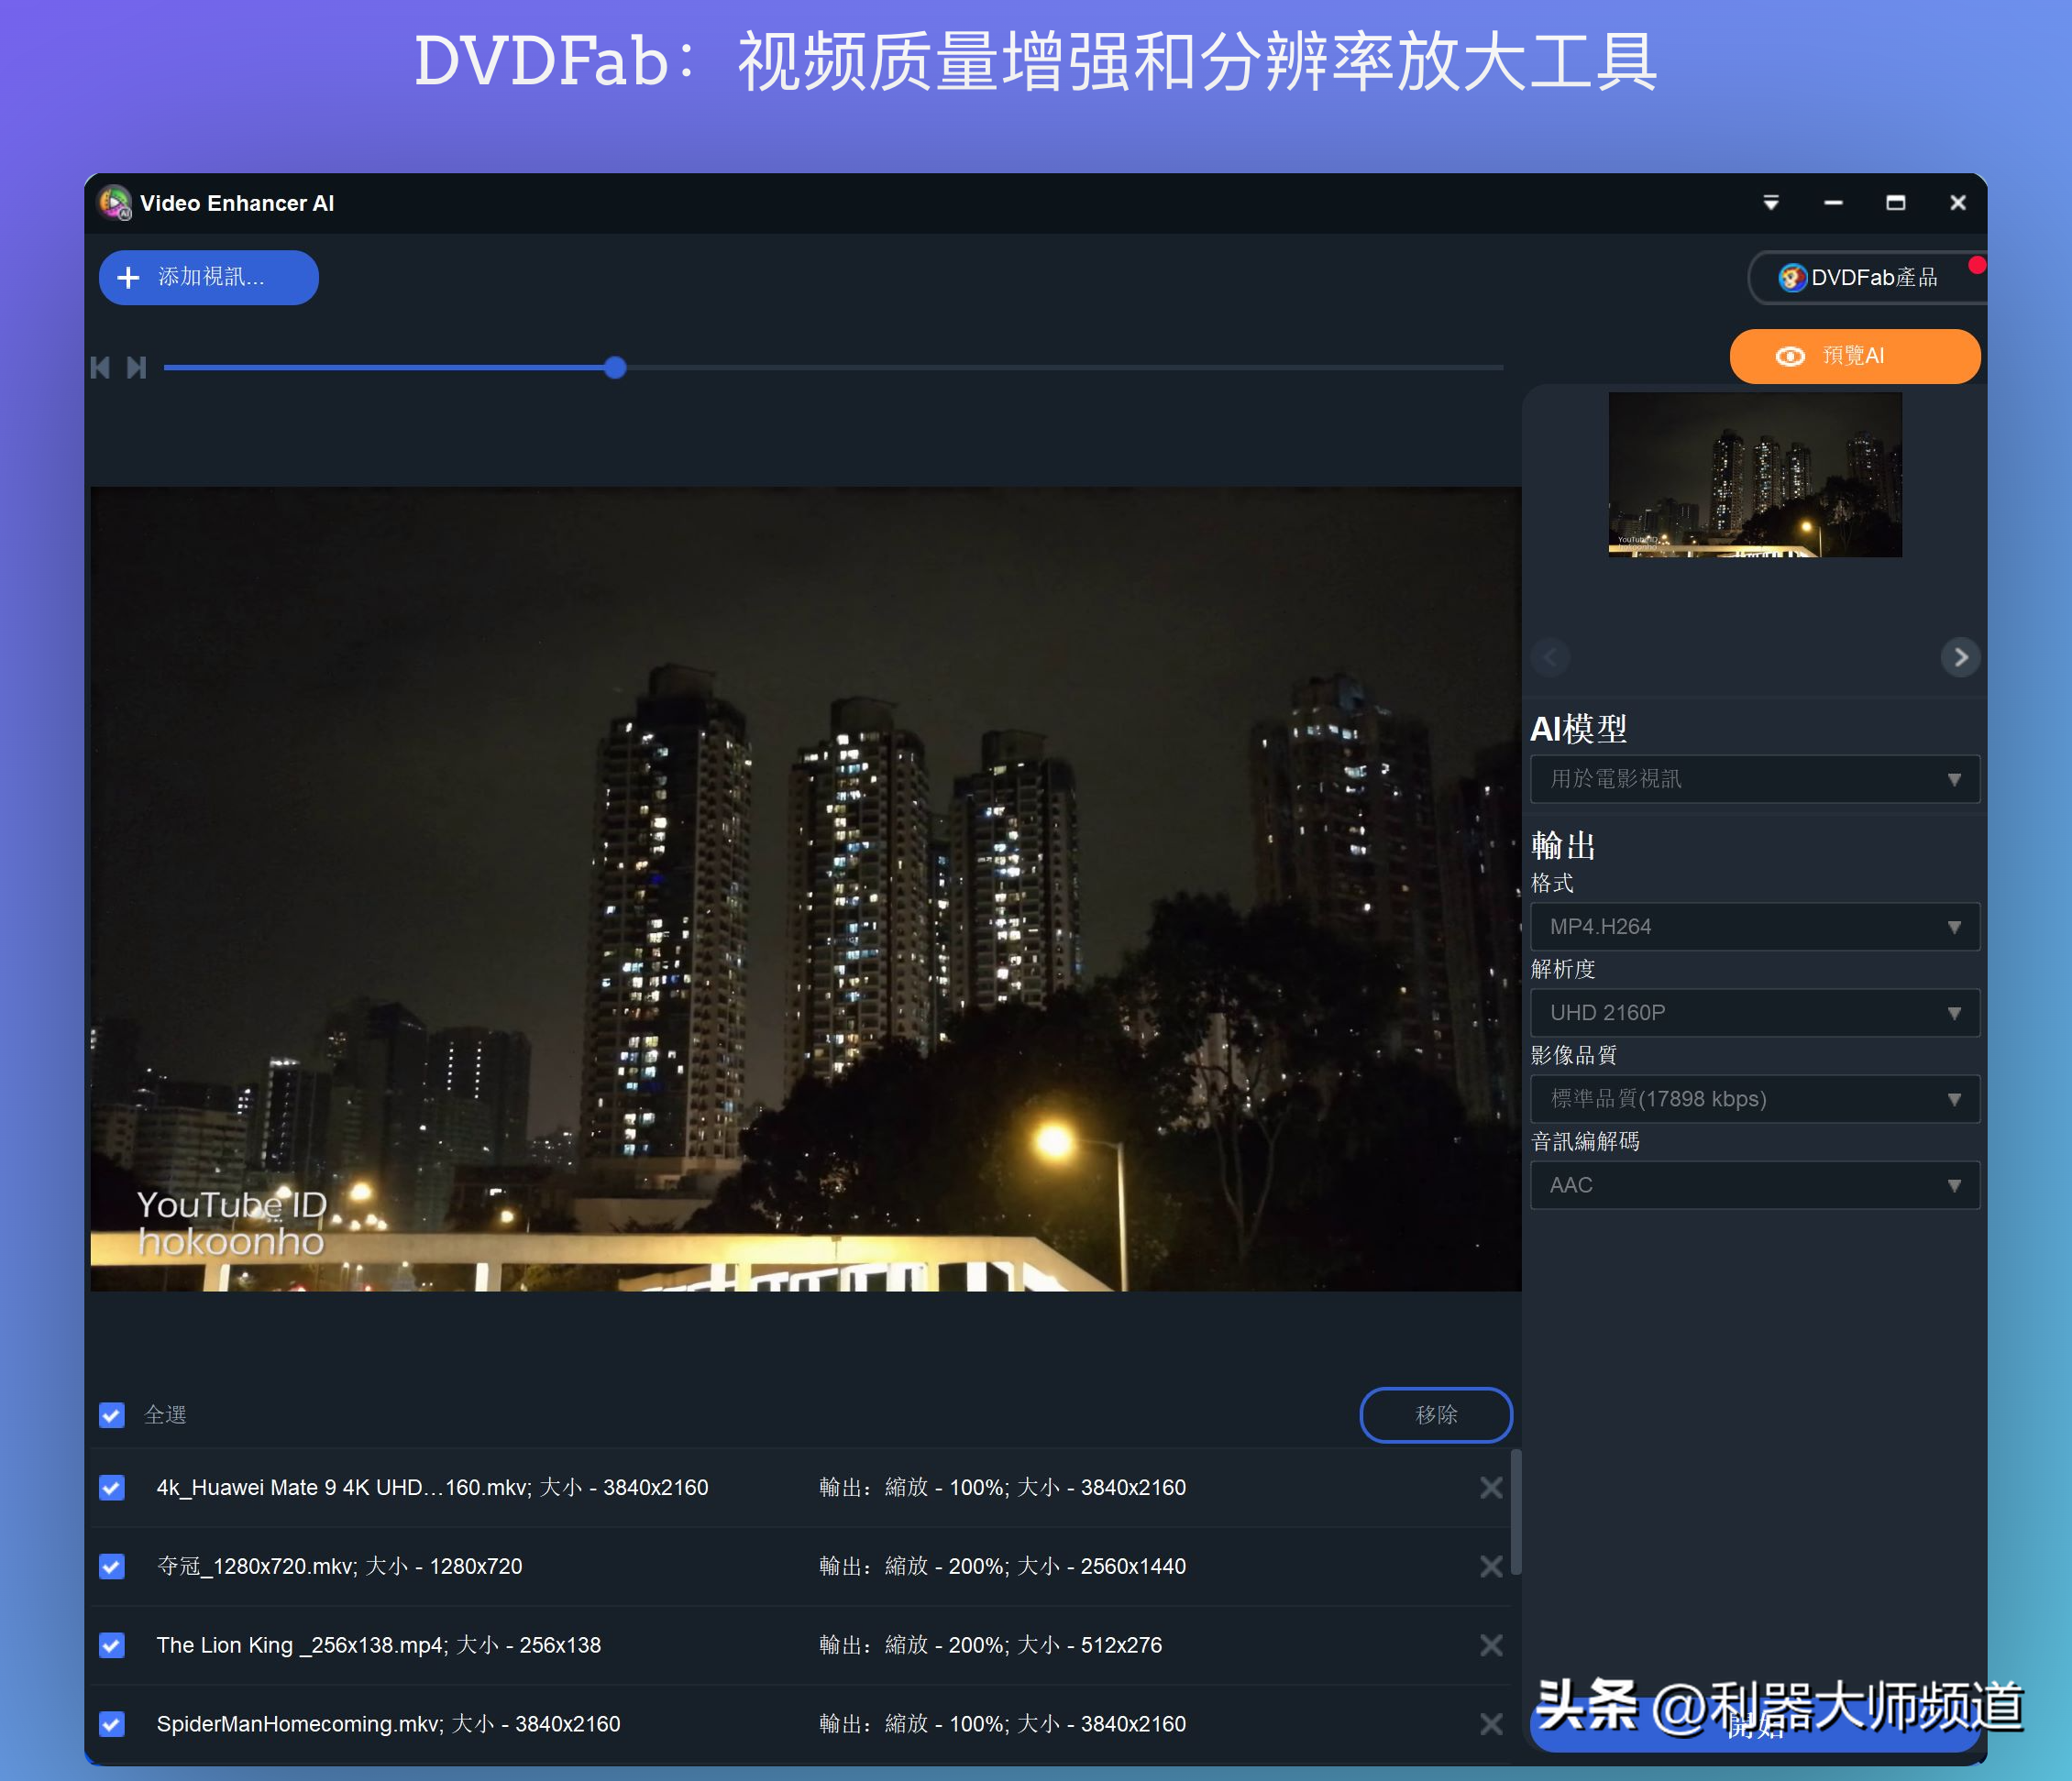The width and height of the screenshot is (2072, 1781).
Task: Click the main video preview area
Action: 806,889
